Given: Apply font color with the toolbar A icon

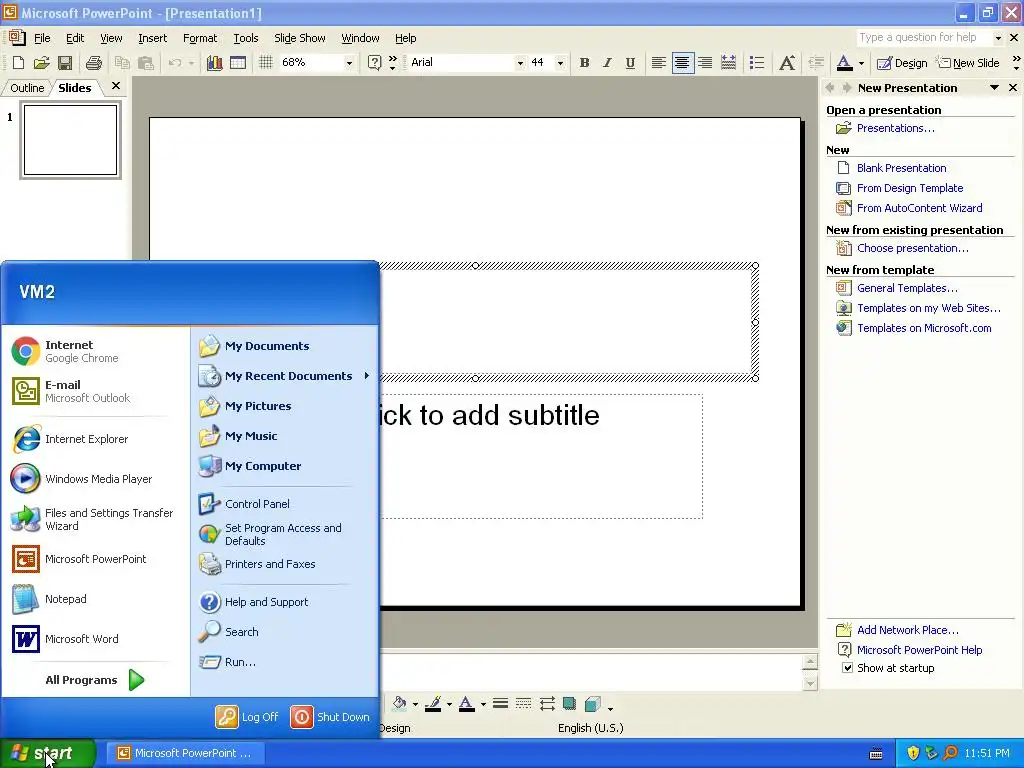Looking at the screenshot, I should [x=844, y=63].
